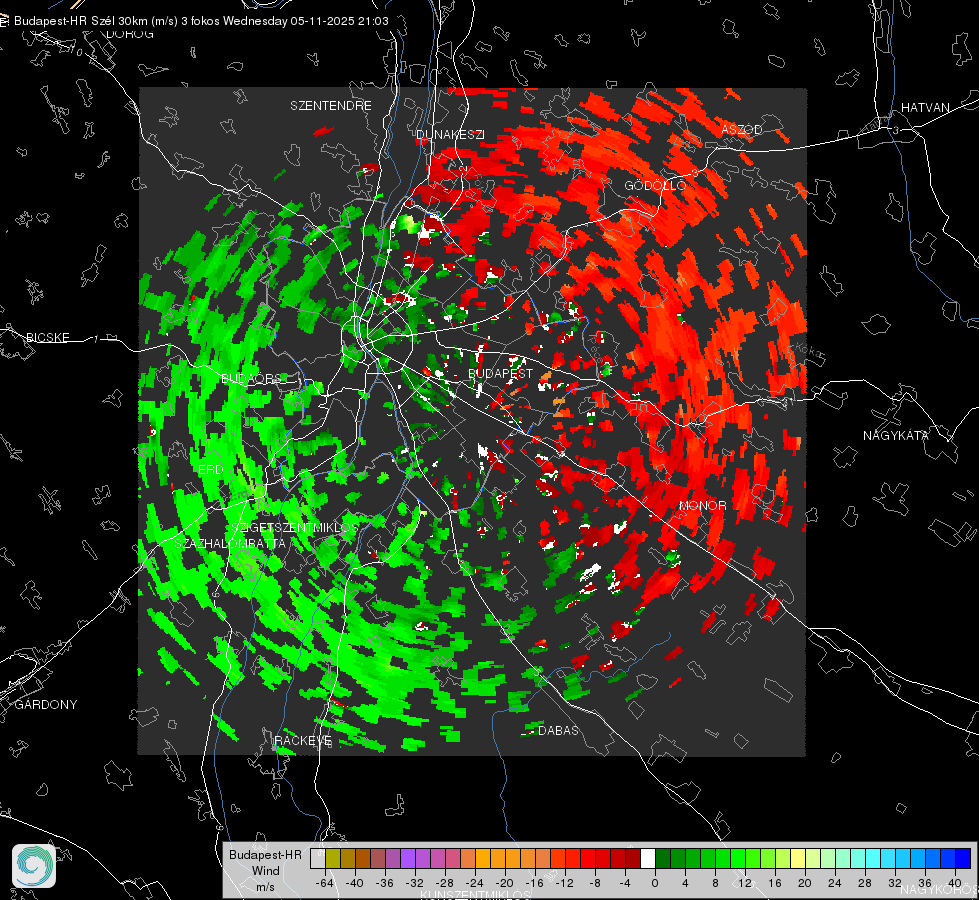
Task: Click the ASZOD town label
Action: coord(742,129)
